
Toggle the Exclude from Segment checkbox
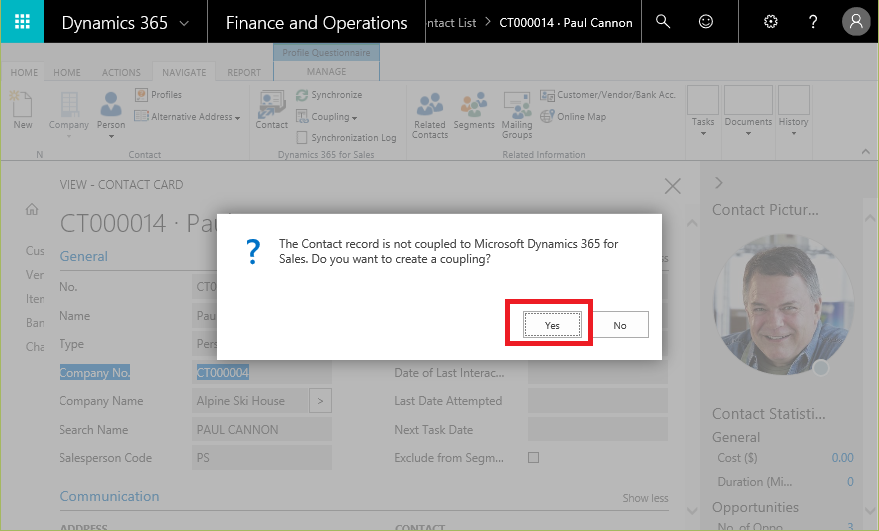(x=533, y=458)
